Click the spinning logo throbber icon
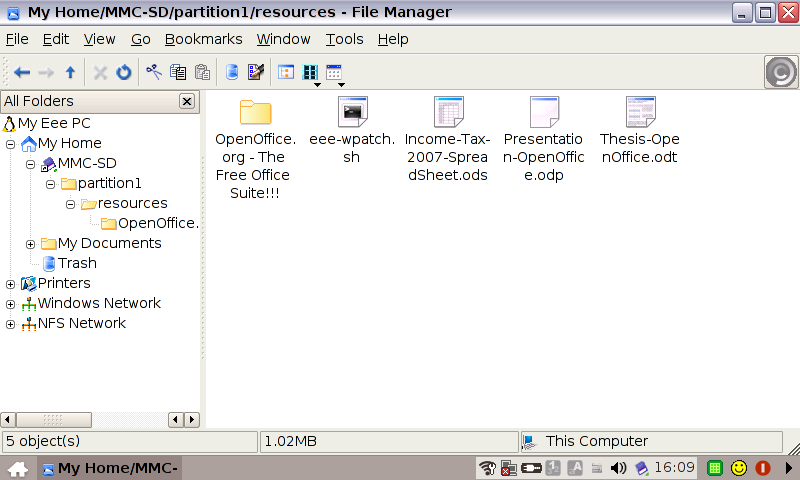800x480 pixels. [781, 72]
